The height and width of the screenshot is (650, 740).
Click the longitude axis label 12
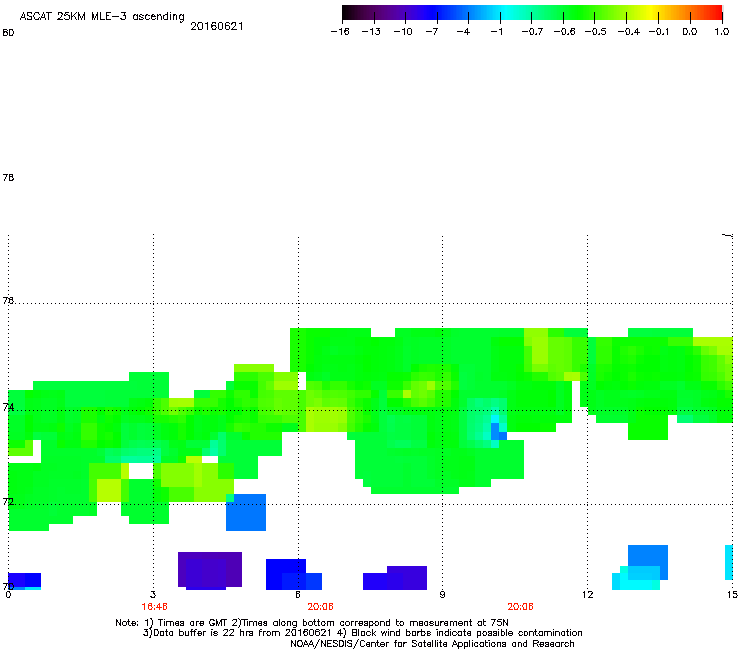[x=588, y=594]
